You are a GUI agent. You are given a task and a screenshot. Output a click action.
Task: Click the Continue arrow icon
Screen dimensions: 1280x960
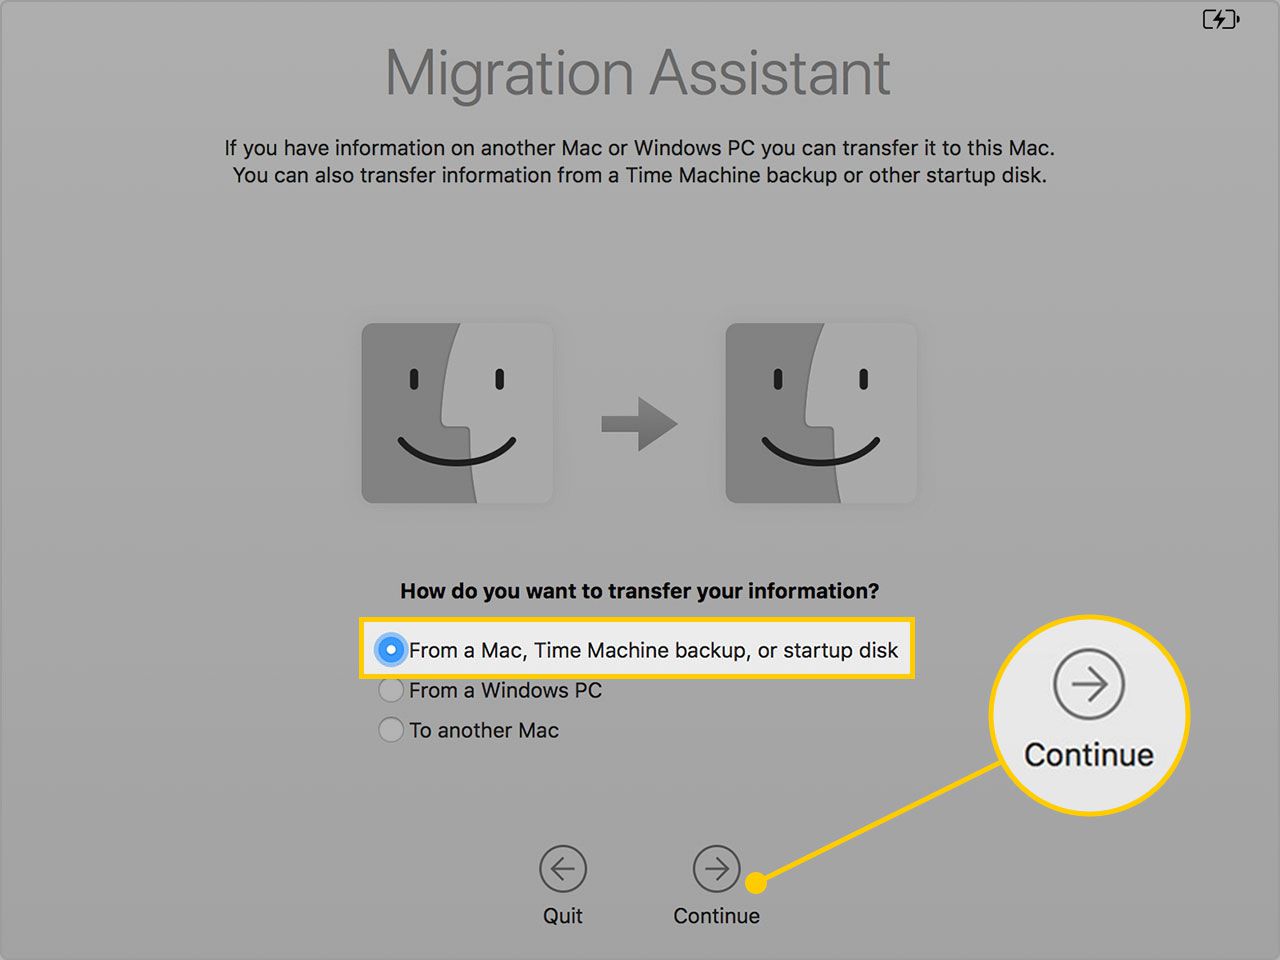tap(716, 869)
